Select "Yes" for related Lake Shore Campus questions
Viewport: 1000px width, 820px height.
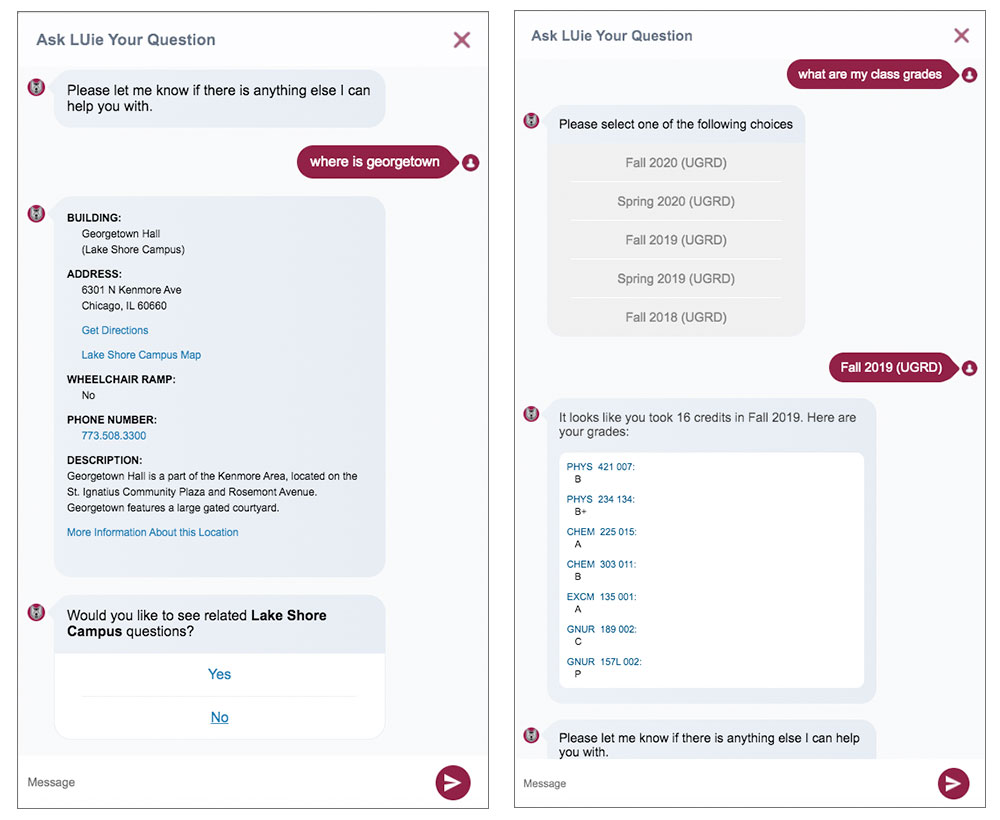(219, 674)
